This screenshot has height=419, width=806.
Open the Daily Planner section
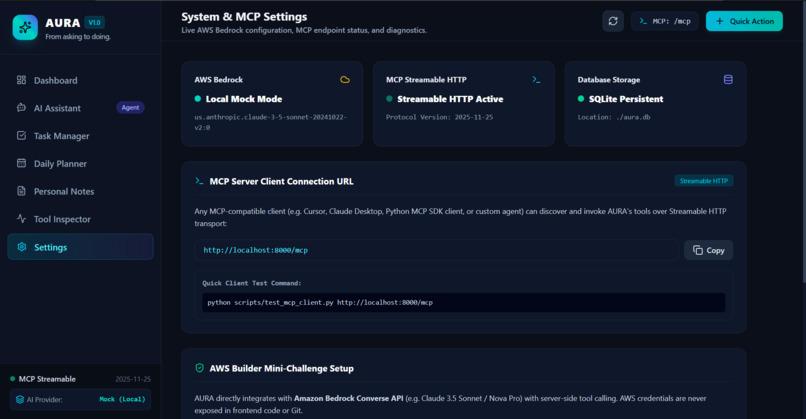point(80,163)
